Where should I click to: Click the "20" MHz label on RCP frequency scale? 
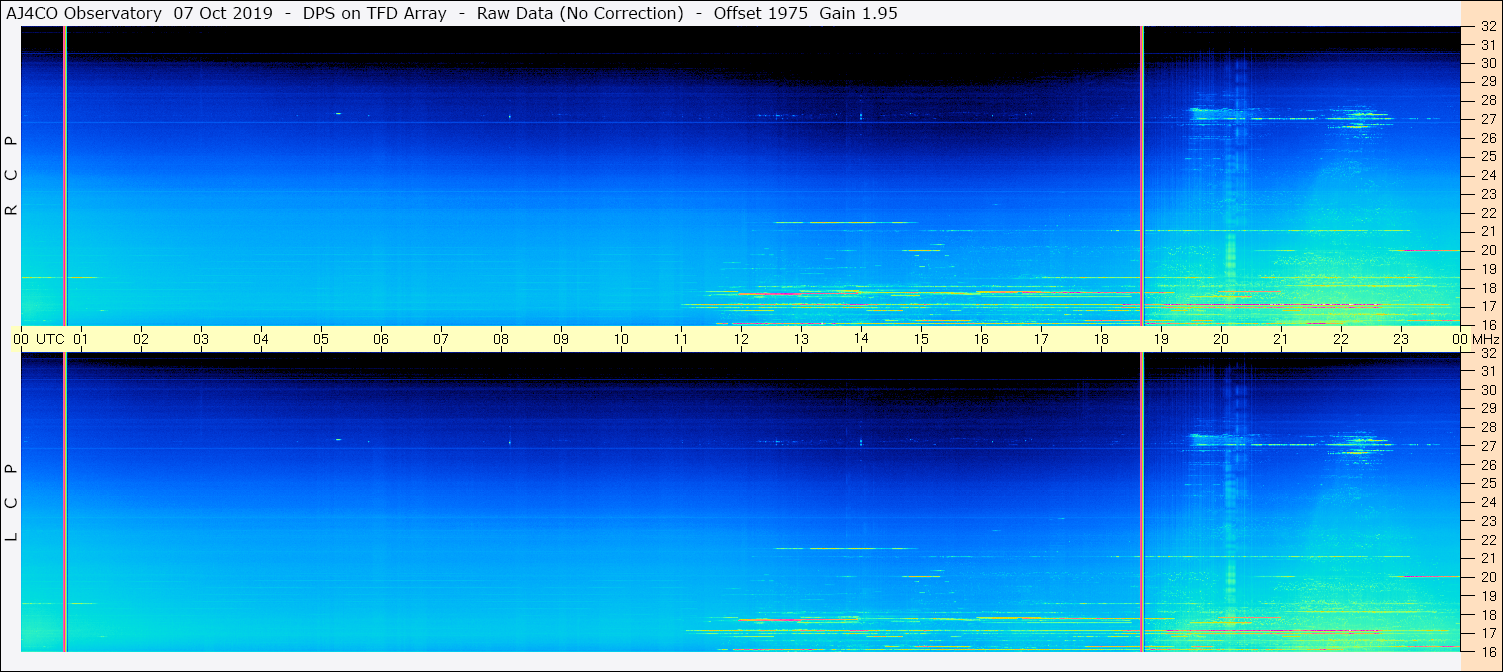pos(1487,250)
